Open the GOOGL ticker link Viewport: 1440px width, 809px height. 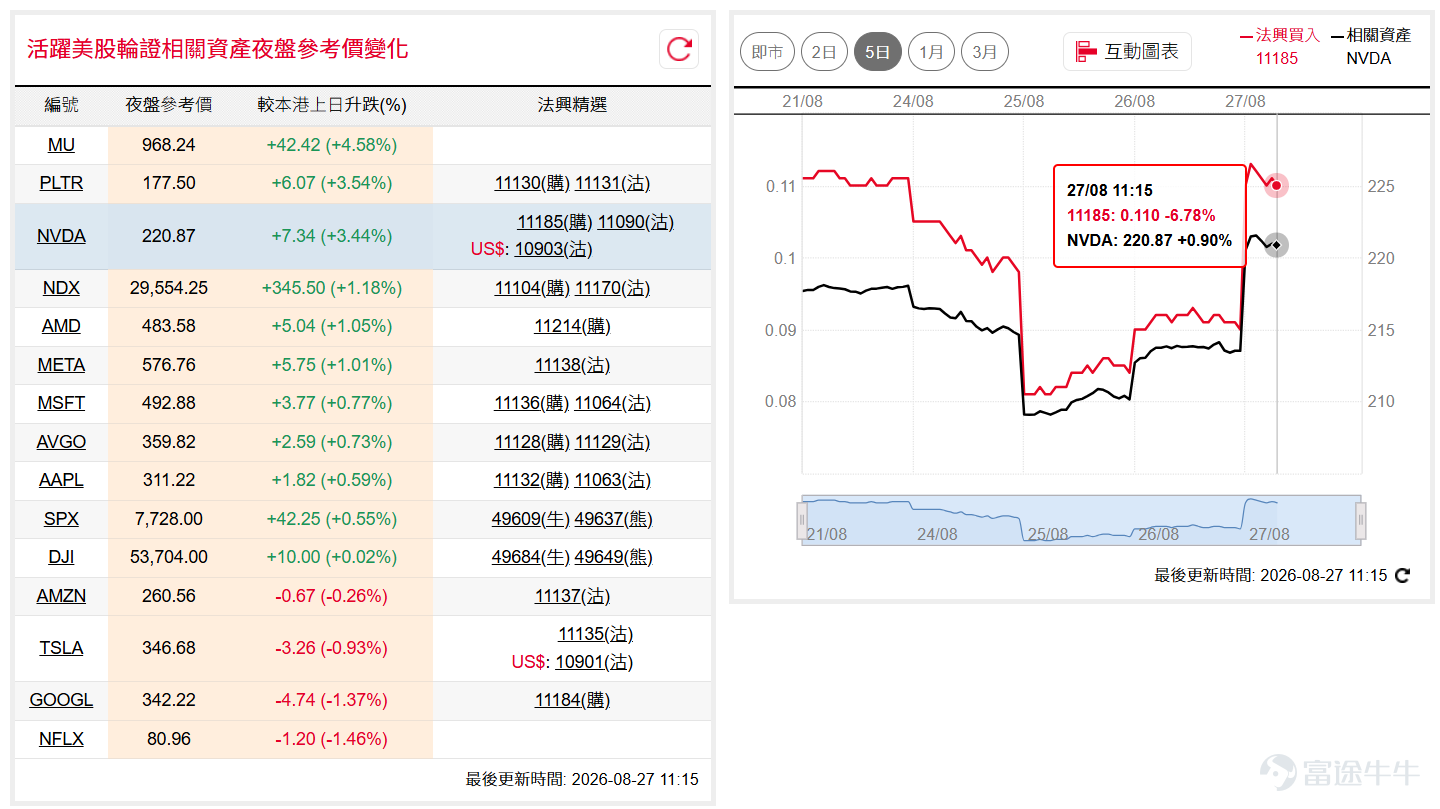tap(61, 700)
